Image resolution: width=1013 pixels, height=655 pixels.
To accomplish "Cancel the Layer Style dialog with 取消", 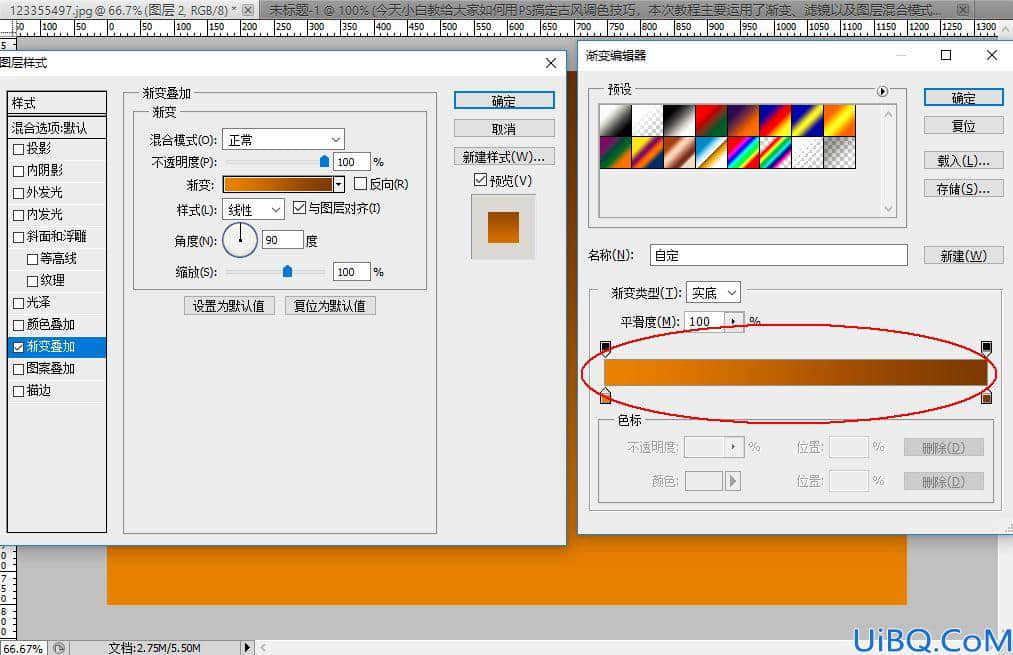I will [x=504, y=129].
